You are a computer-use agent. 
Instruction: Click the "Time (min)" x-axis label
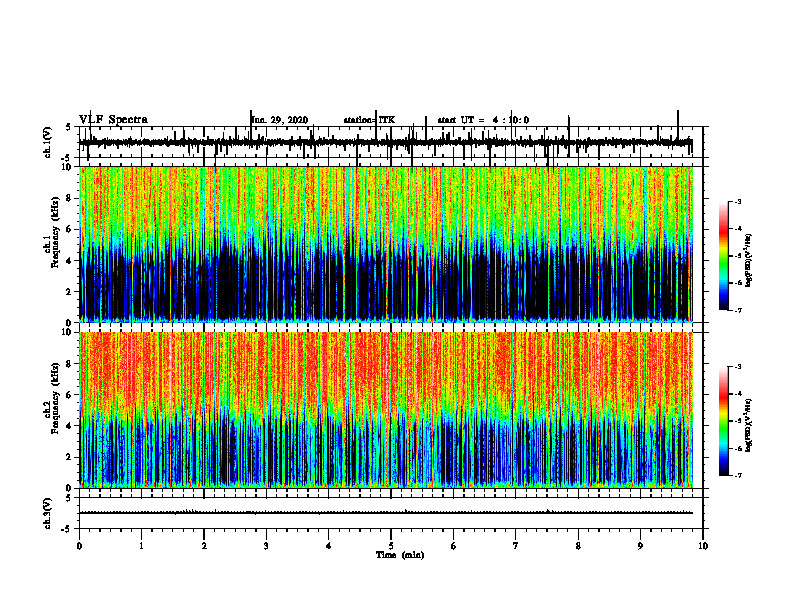400,555
